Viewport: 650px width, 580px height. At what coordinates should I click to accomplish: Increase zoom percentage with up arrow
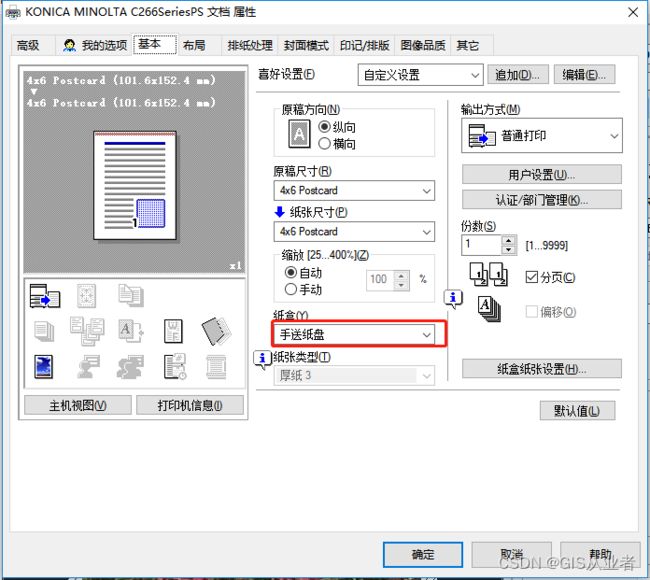click(401, 276)
